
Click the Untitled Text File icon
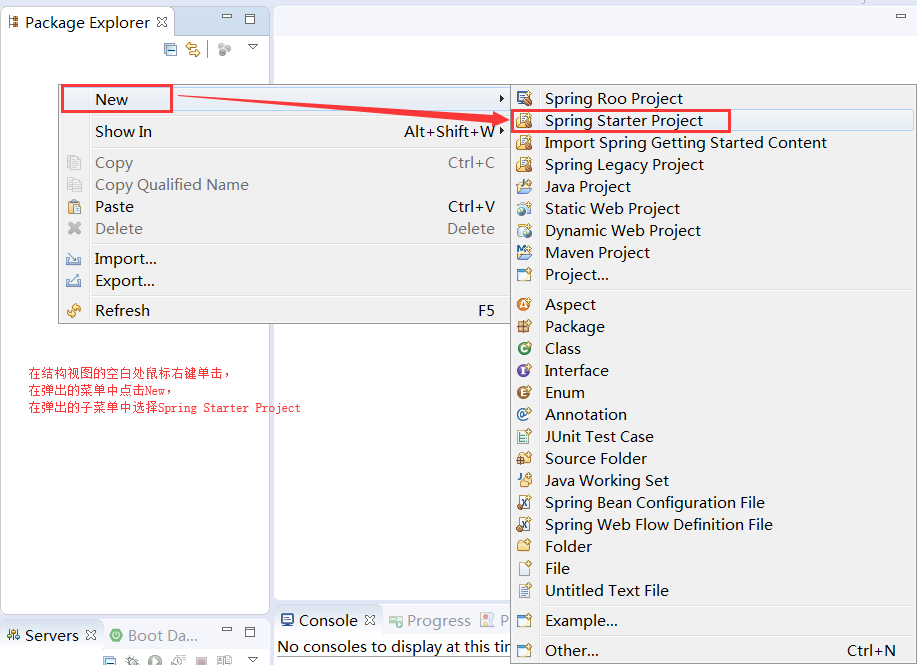(x=525, y=591)
